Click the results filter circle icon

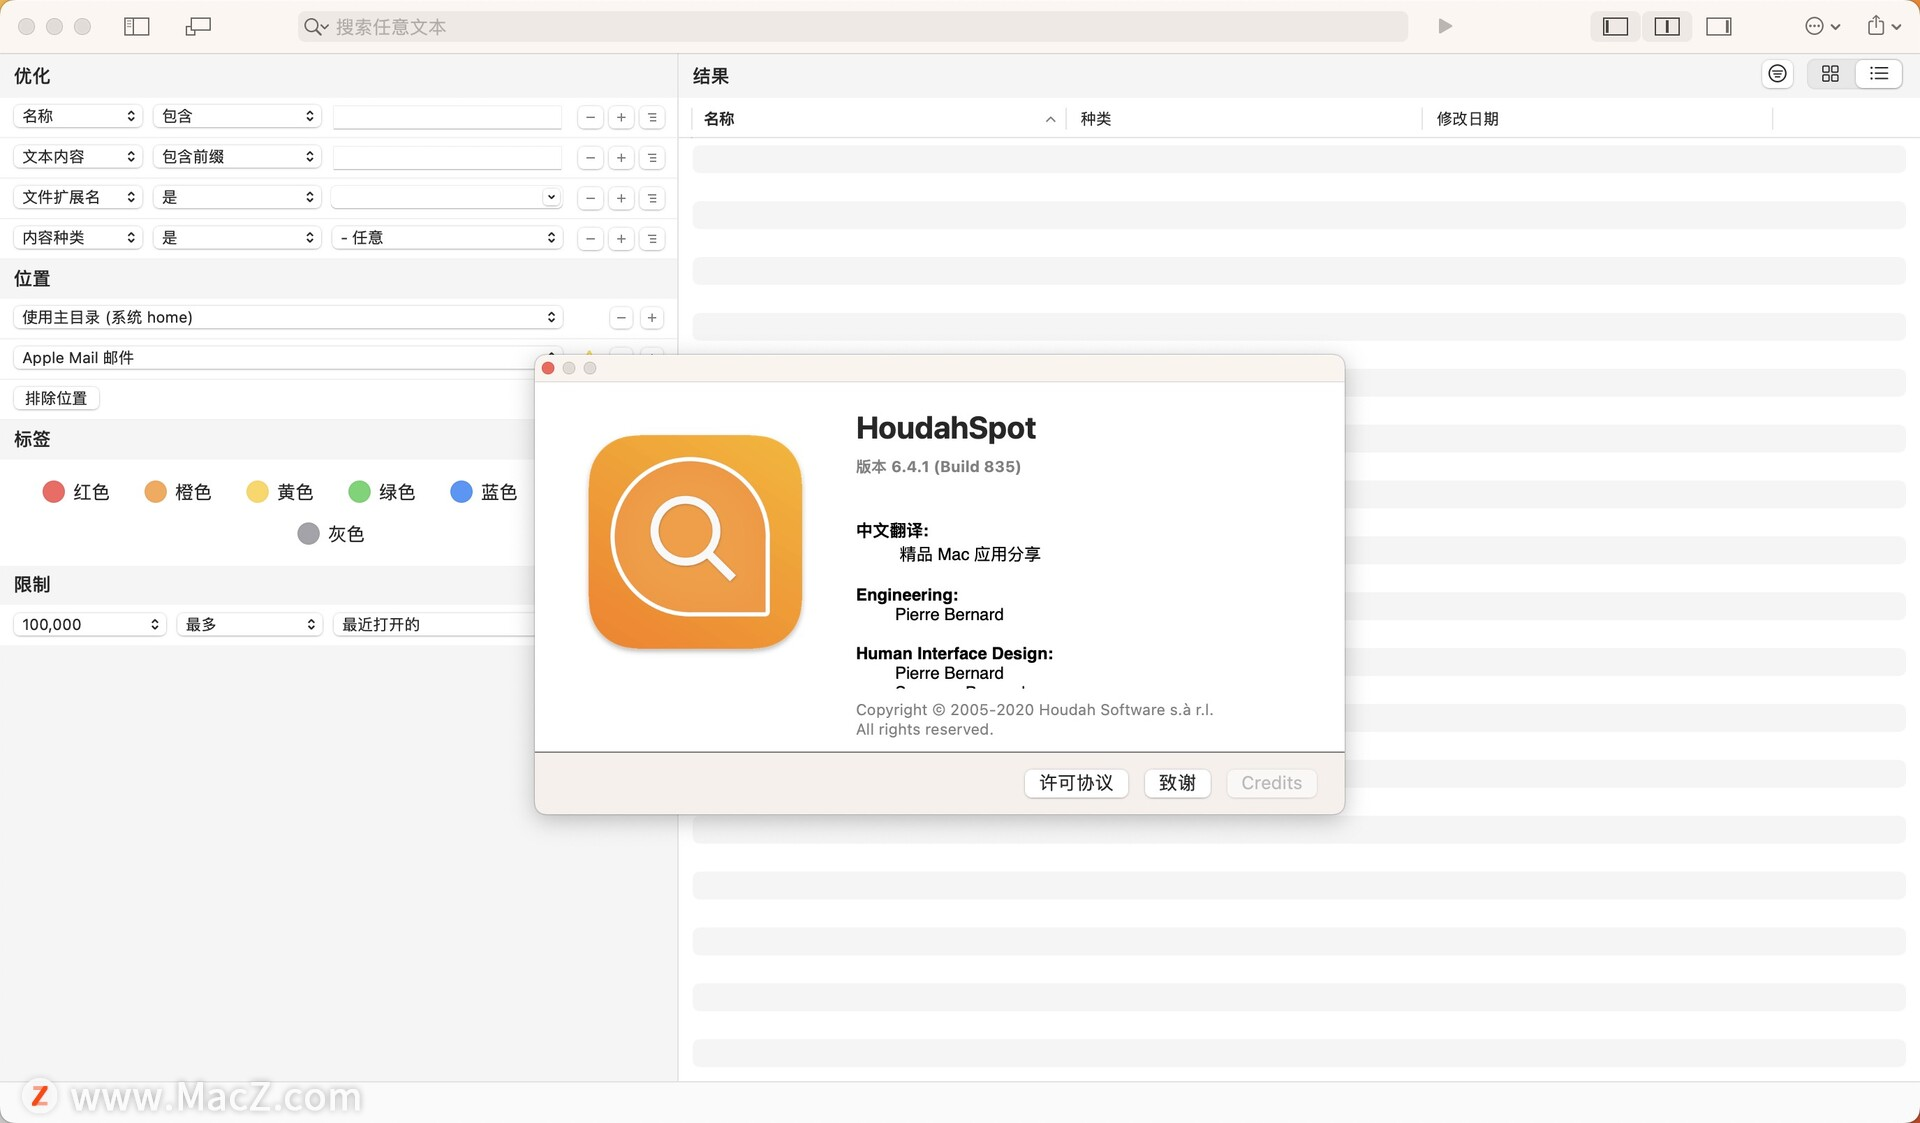click(1777, 74)
